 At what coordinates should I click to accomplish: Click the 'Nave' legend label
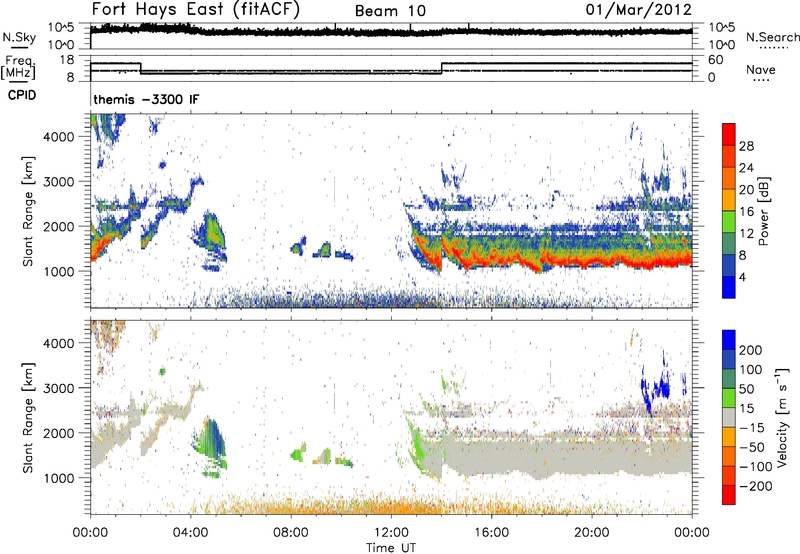tap(761, 70)
